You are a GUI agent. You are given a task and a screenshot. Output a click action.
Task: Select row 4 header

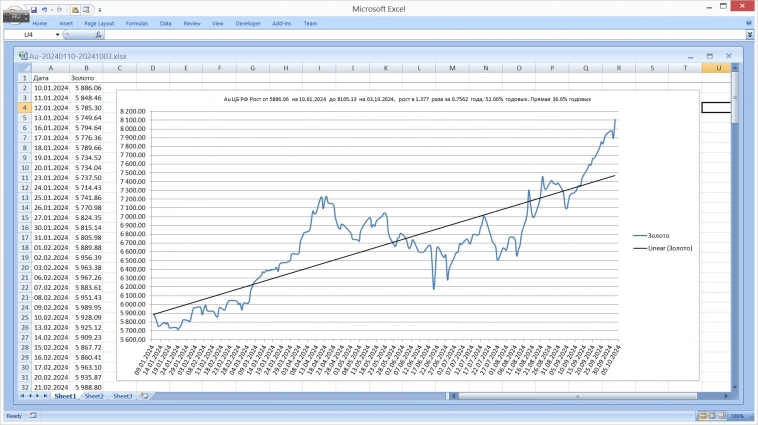(25, 108)
